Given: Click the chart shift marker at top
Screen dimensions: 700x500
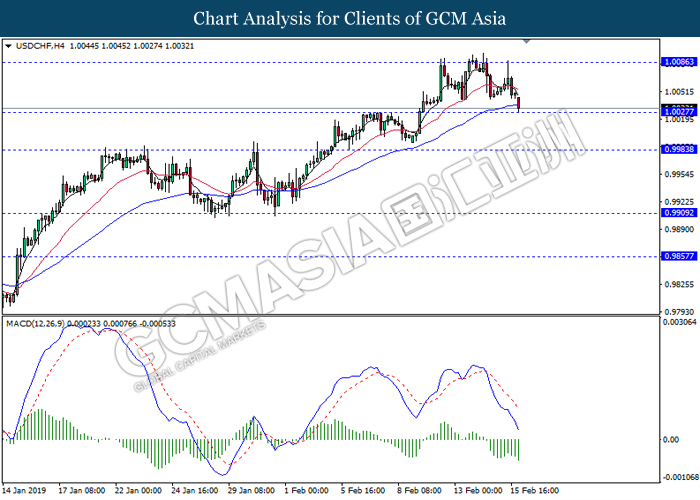Looking at the screenshot, I should click(526, 42).
